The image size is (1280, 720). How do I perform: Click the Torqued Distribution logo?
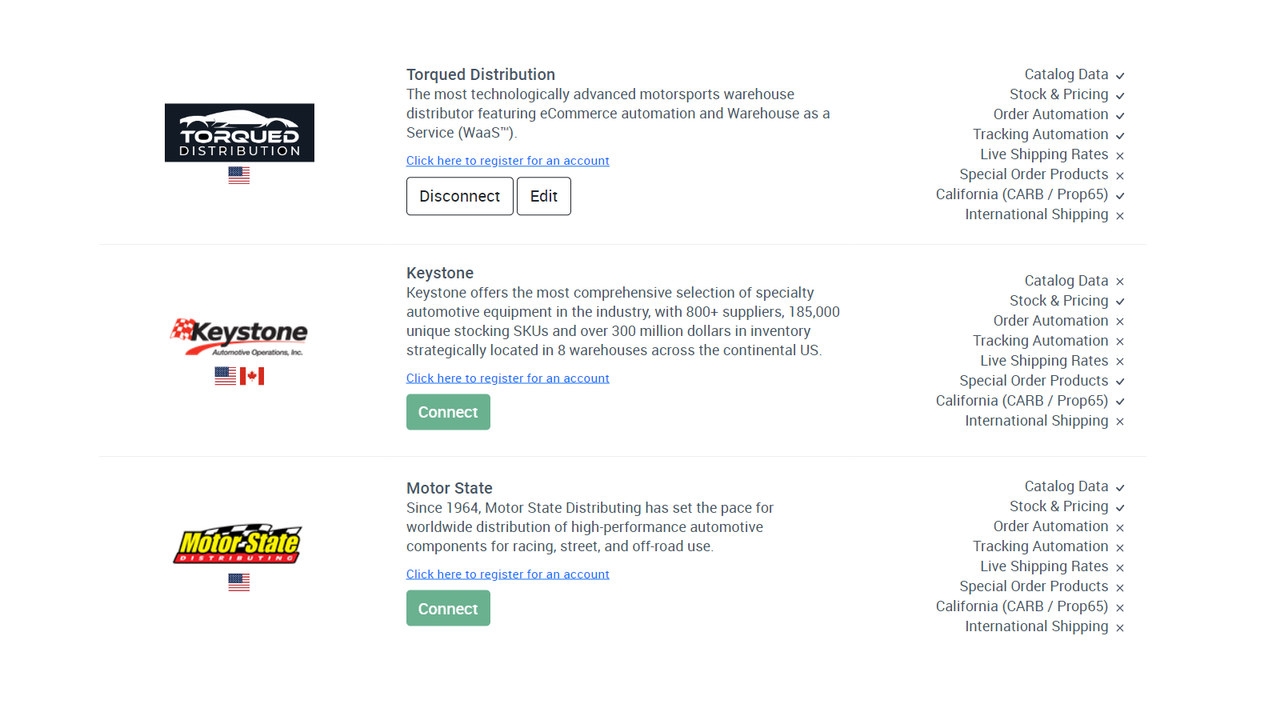click(x=239, y=131)
